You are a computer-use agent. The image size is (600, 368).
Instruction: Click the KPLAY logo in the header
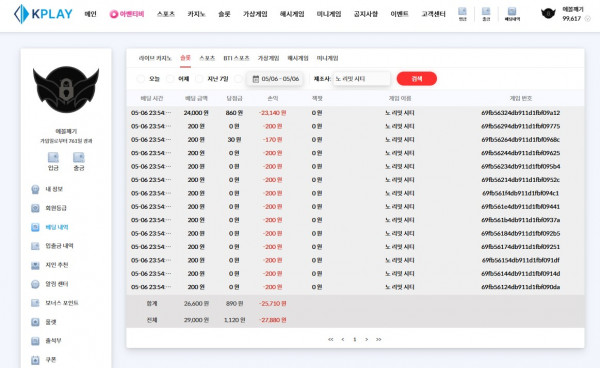(43, 14)
